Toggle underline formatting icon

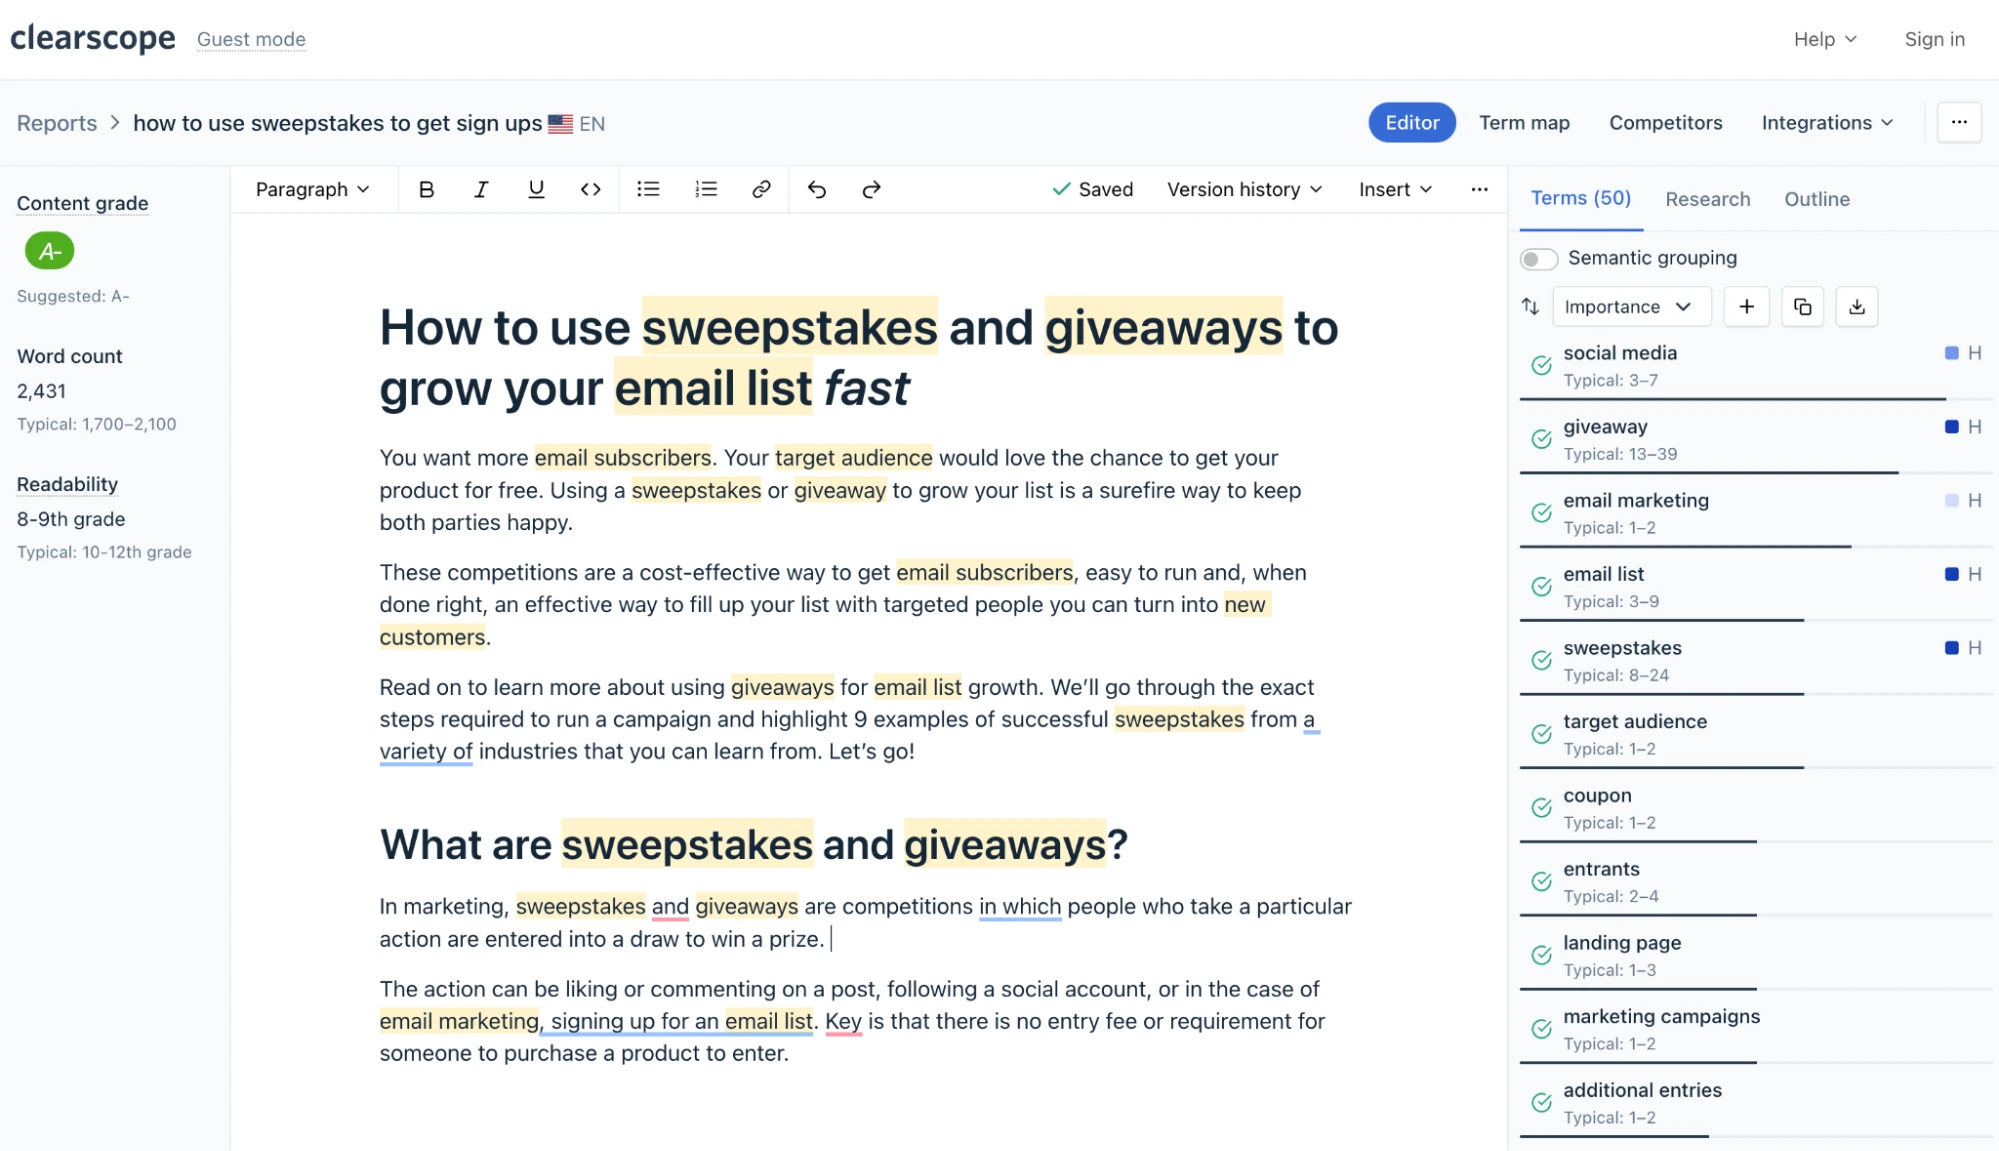[535, 188]
